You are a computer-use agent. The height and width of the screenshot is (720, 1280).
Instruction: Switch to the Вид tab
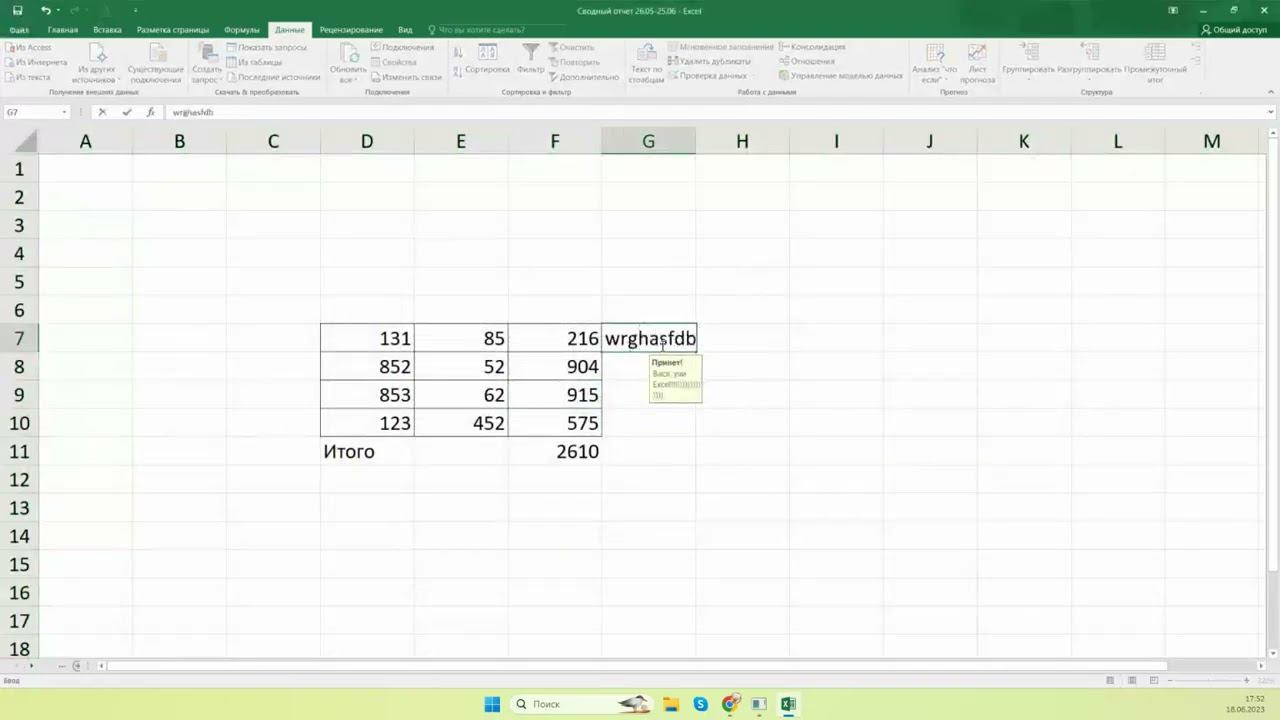coord(405,30)
